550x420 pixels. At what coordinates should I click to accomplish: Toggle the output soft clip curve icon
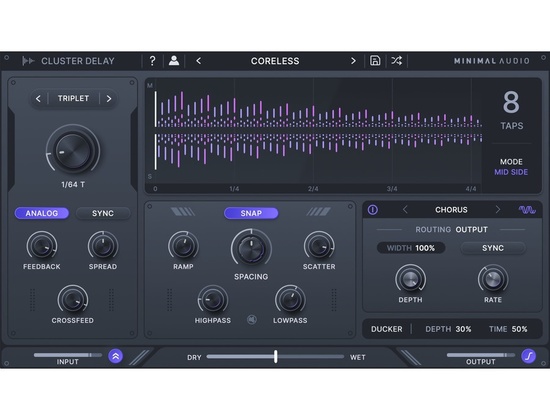point(528,356)
